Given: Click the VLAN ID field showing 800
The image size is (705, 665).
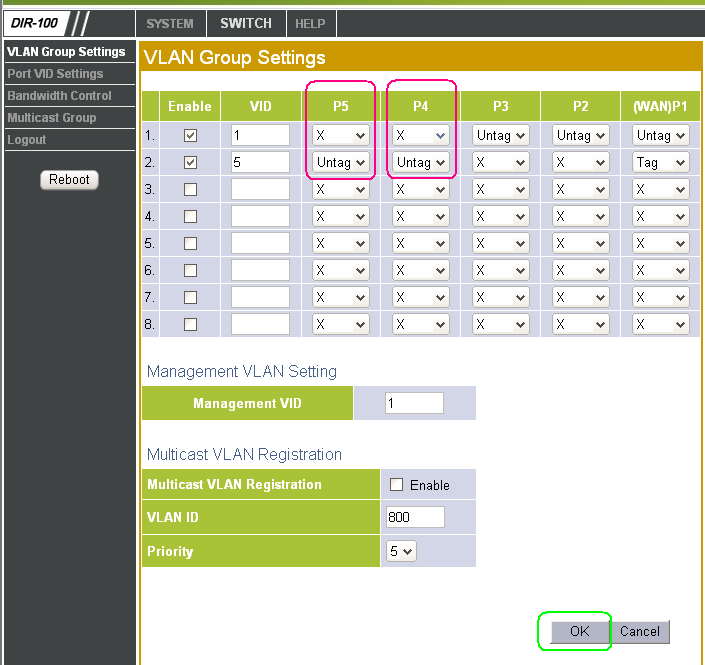Looking at the screenshot, I should (415, 517).
